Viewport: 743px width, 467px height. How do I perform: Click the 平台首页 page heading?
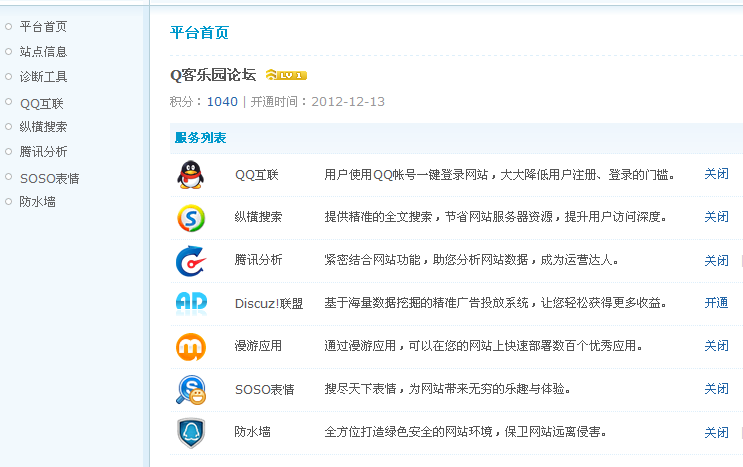[199, 33]
